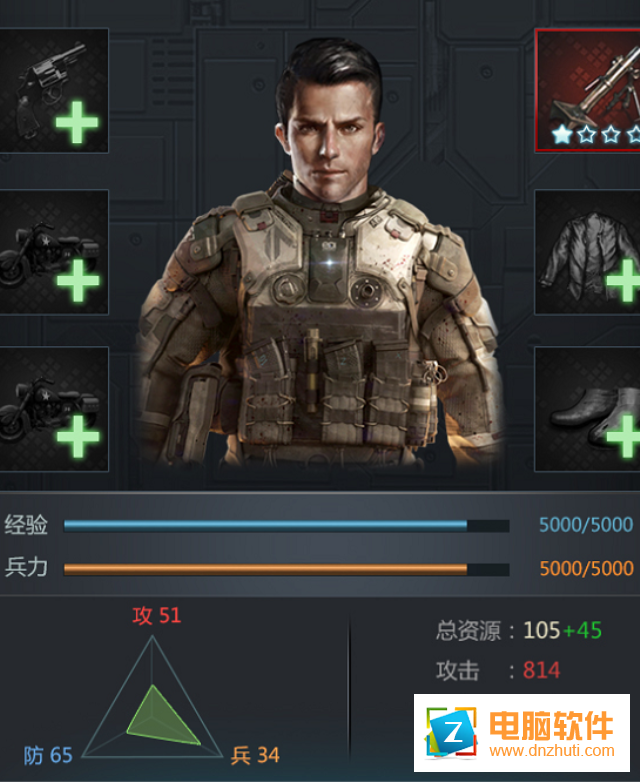Select the revolver weapon equipment slot
The image size is (640, 782).
[53, 90]
